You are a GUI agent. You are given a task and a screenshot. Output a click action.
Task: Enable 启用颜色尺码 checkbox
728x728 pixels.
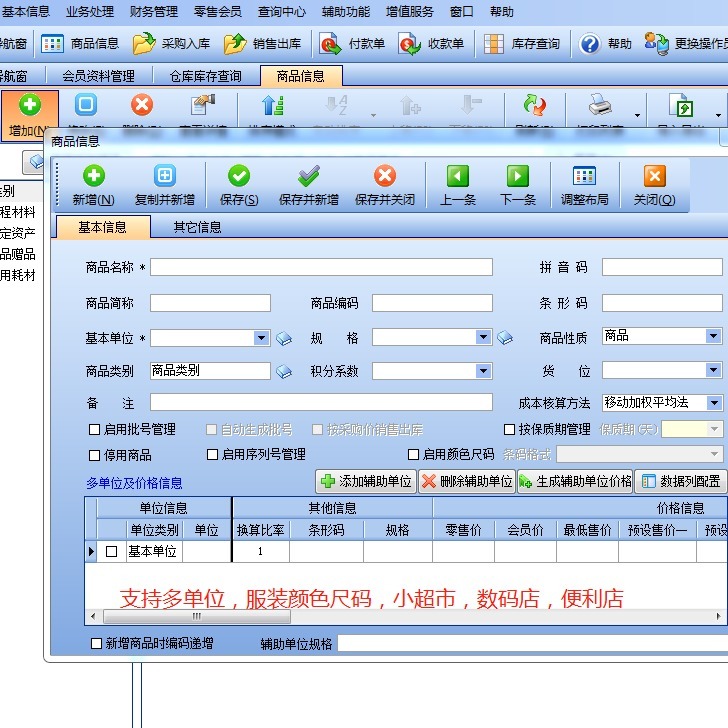click(413, 454)
